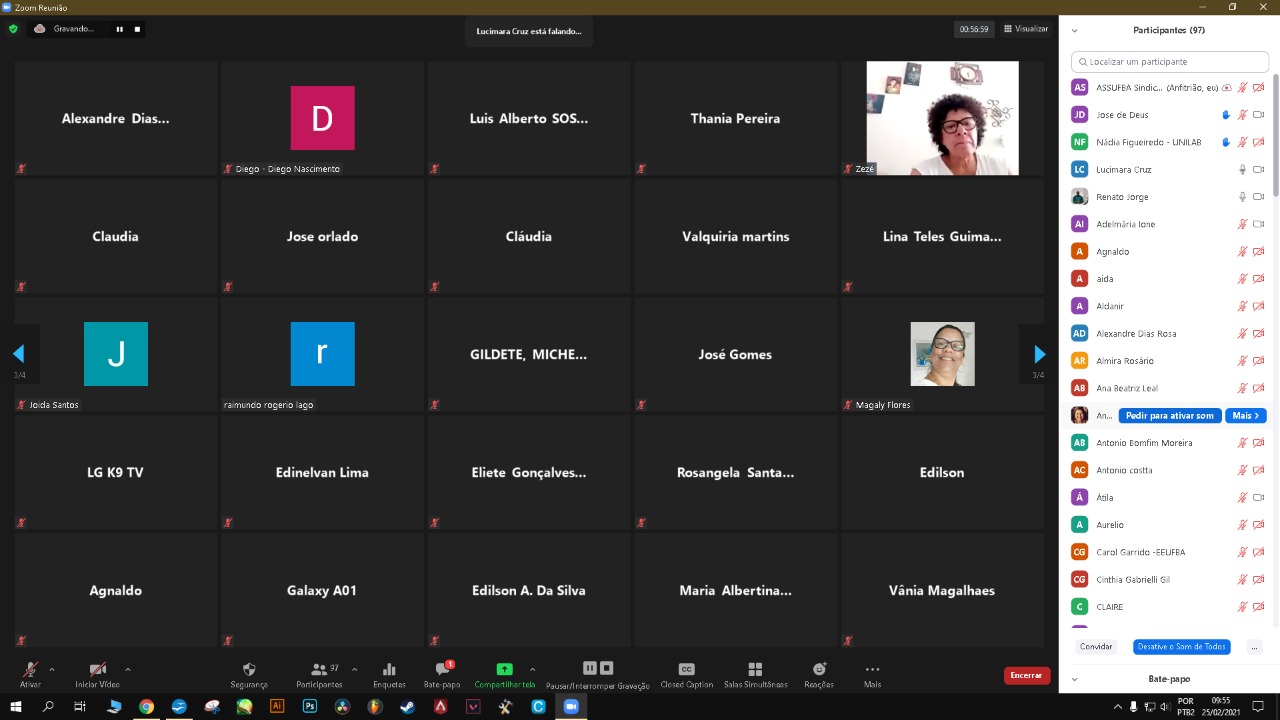The width and height of the screenshot is (1280, 720).
Task: Expand audio options arrow beside Ativar
Action: pyautogui.click(x=52, y=669)
